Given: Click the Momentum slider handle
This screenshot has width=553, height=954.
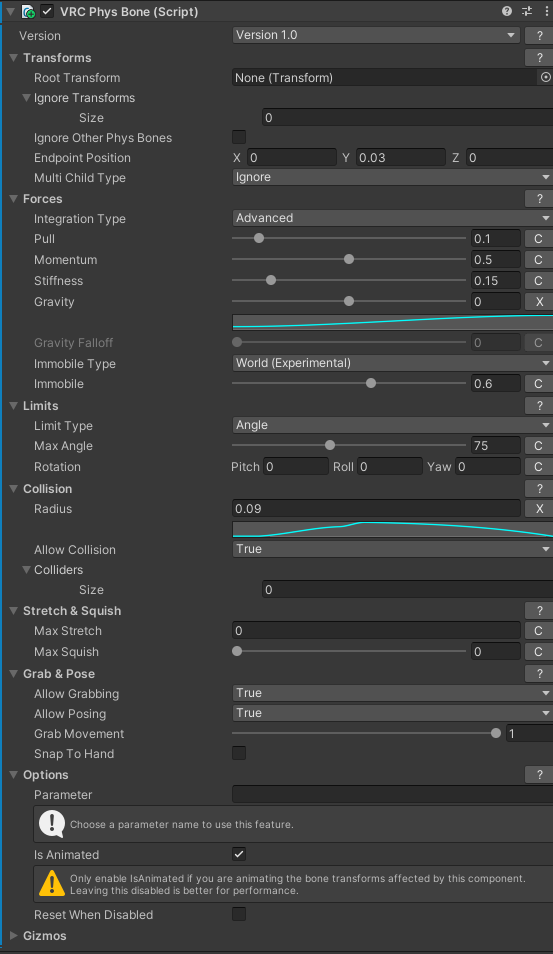Looking at the screenshot, I should pyautogui.click(x=349, y=259).
